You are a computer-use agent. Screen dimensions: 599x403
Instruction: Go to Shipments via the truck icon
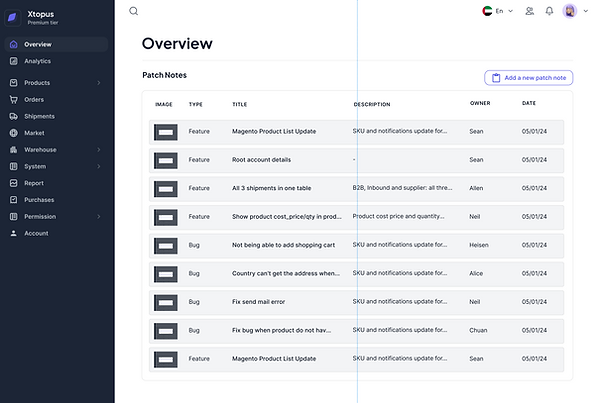pyautogui.click(x=13, y=116)
